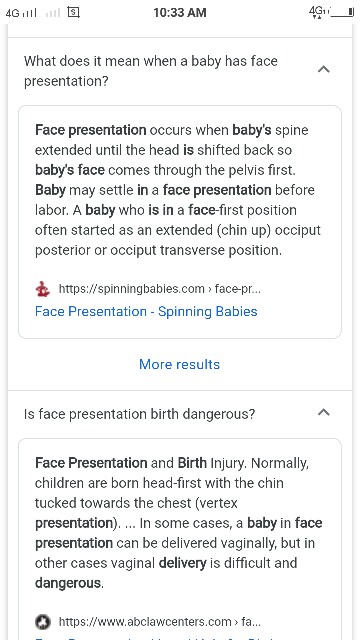Image resolution: width=360 pixels, height=640 pixels.
Task: Tap the 4G signal strength icon
Action: 21,13
